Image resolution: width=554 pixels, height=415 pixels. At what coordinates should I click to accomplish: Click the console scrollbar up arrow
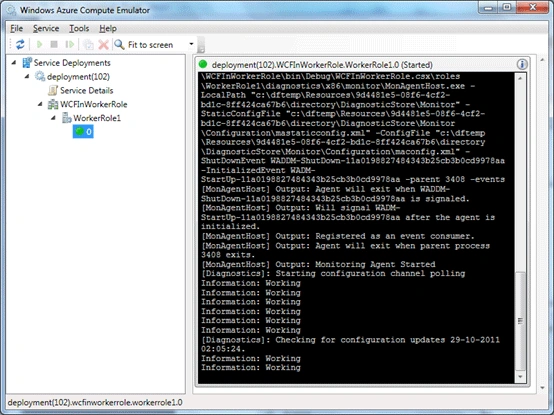[x=520, y=78]
